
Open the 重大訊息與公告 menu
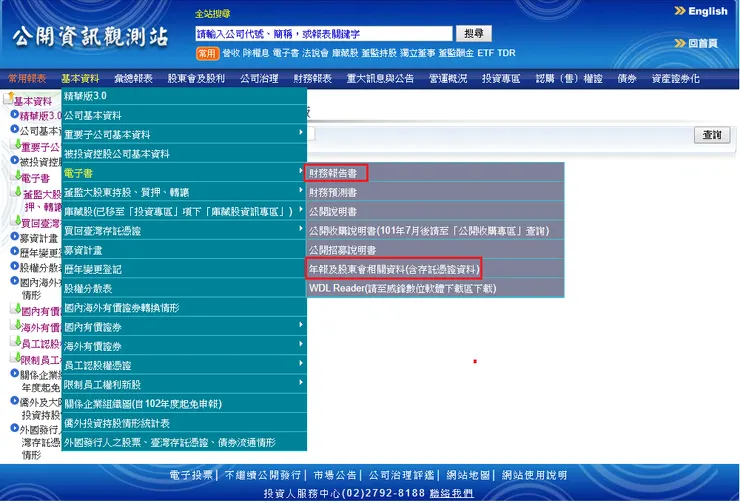[x=380, y=79]
